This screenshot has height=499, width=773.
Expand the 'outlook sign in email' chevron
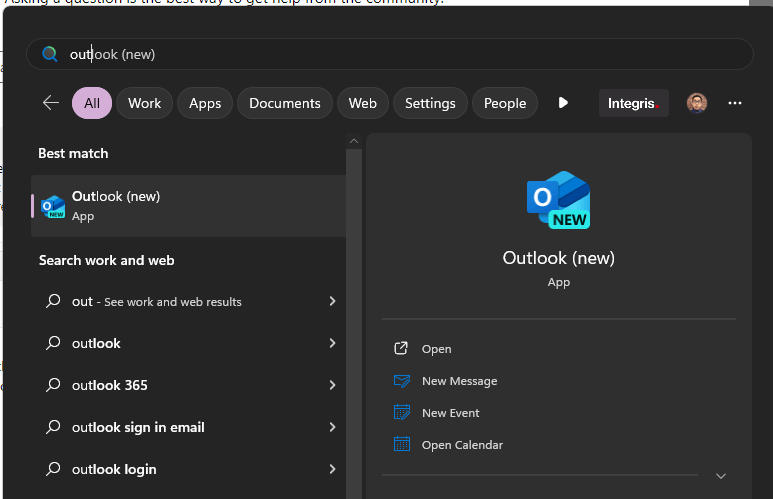pos(332,427)
